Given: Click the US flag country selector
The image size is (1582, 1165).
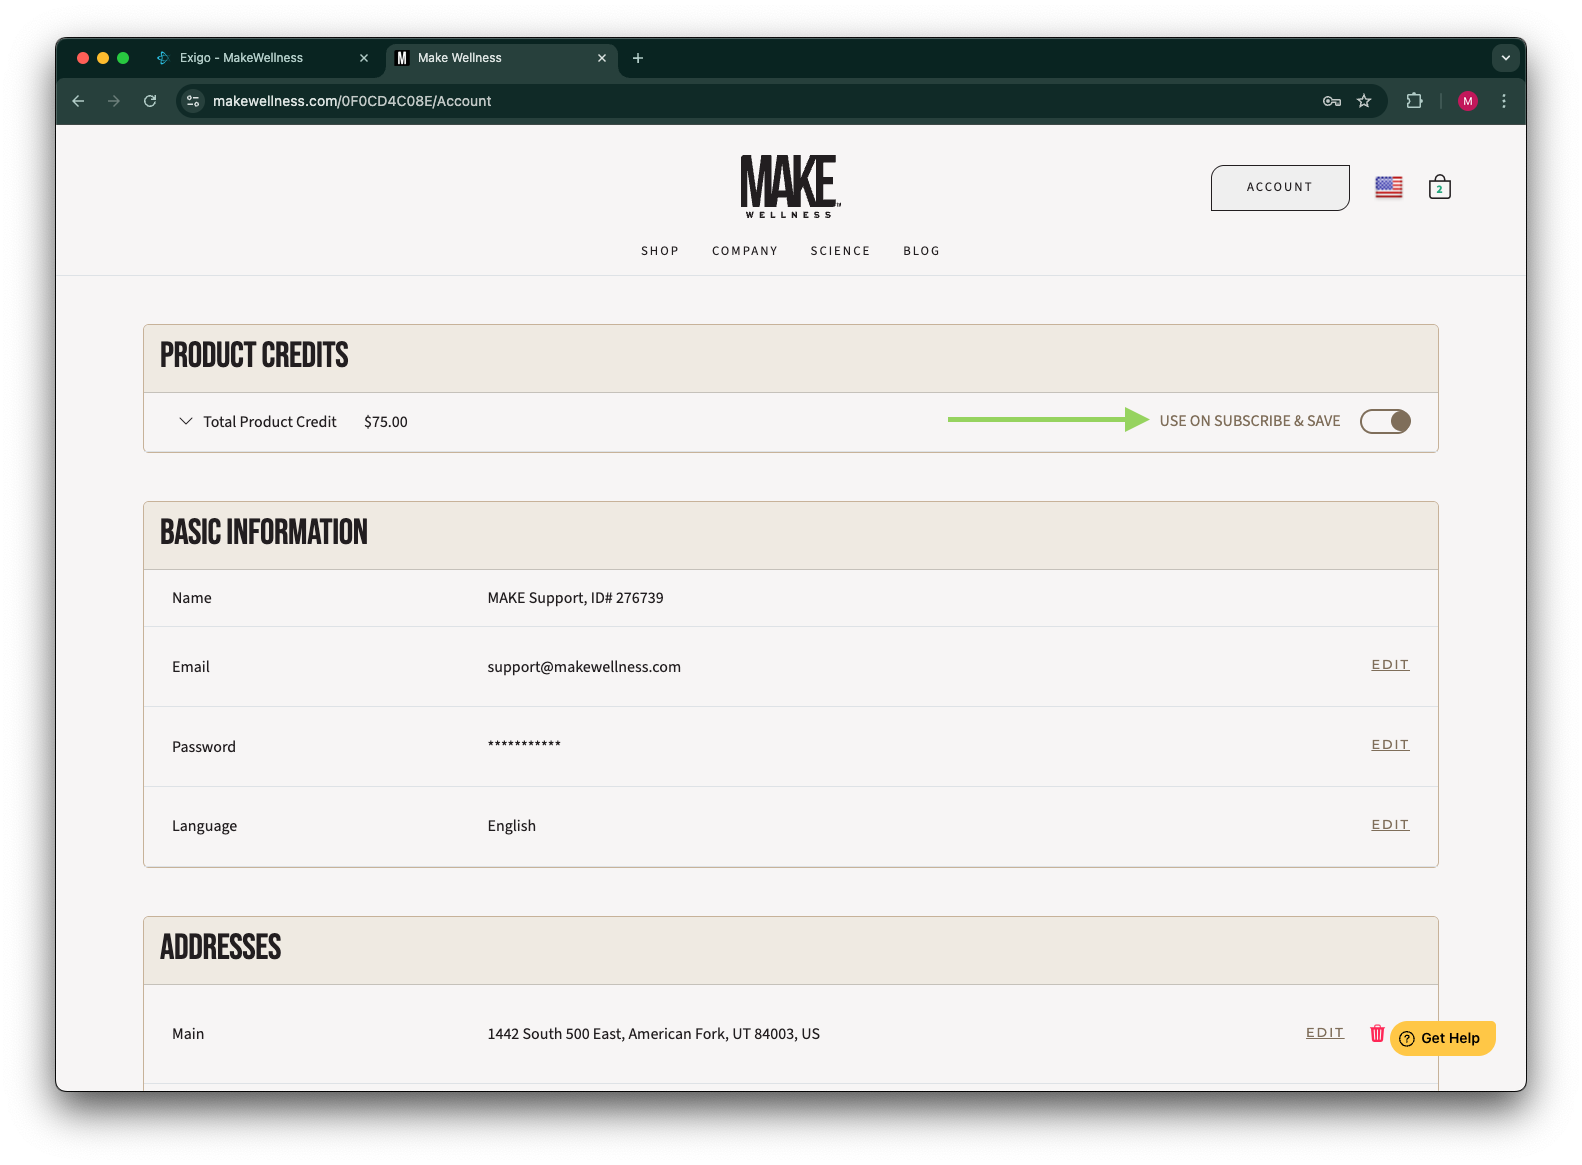Looking at the screenshot, I should tap(1388, 187).
